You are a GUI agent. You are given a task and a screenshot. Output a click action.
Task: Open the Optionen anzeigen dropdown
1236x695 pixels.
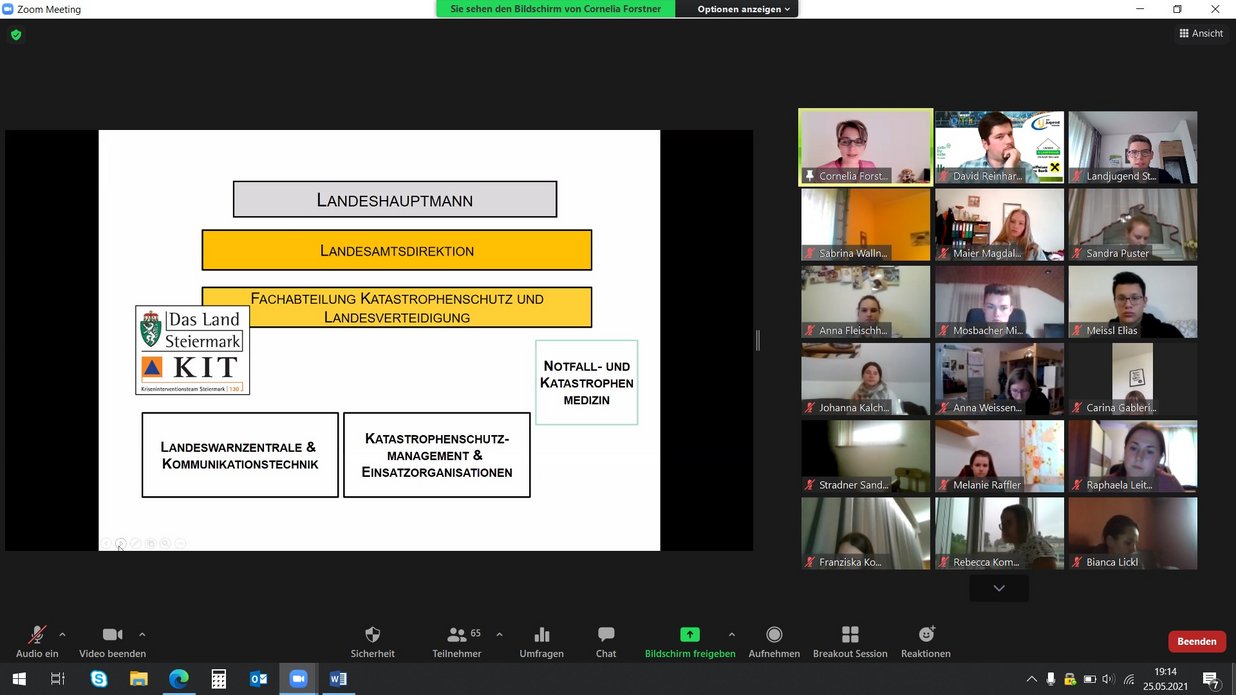coord(743,9)
